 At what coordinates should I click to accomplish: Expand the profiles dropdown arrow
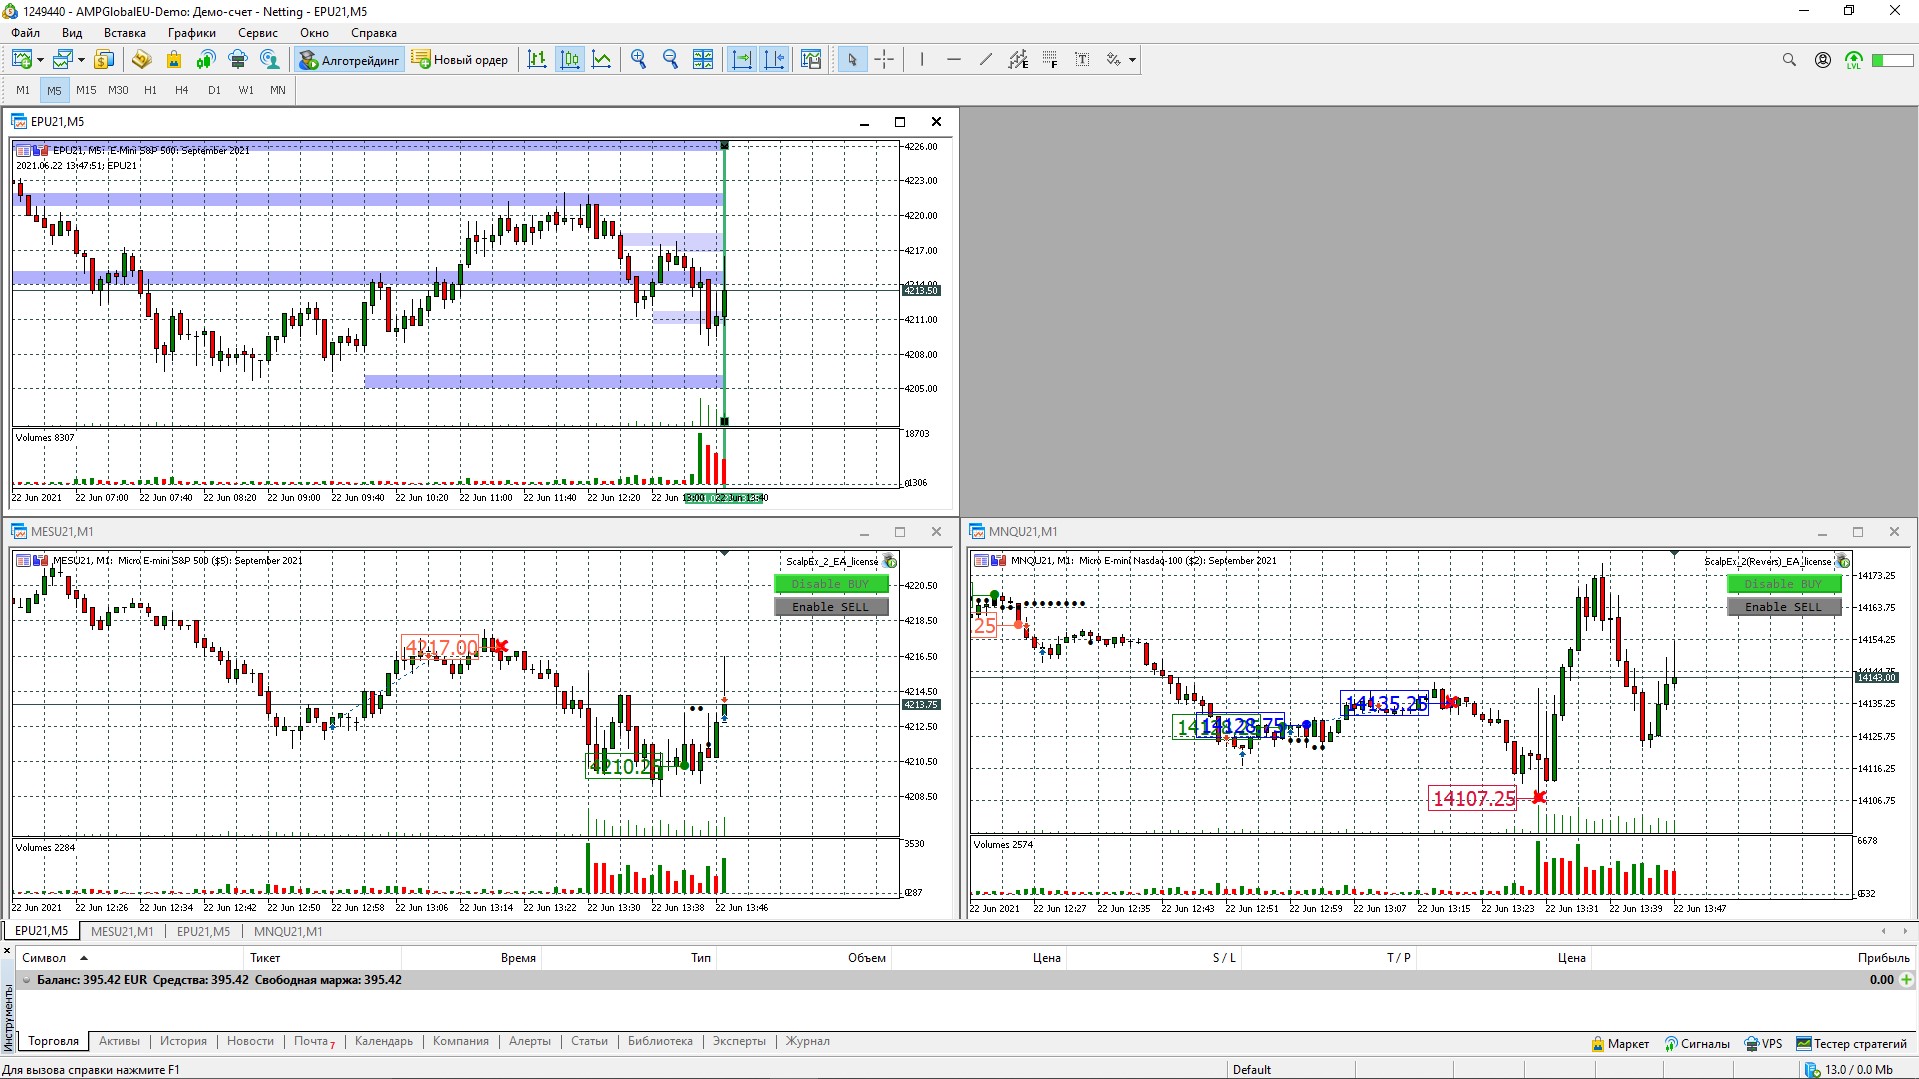pos(81,60)
